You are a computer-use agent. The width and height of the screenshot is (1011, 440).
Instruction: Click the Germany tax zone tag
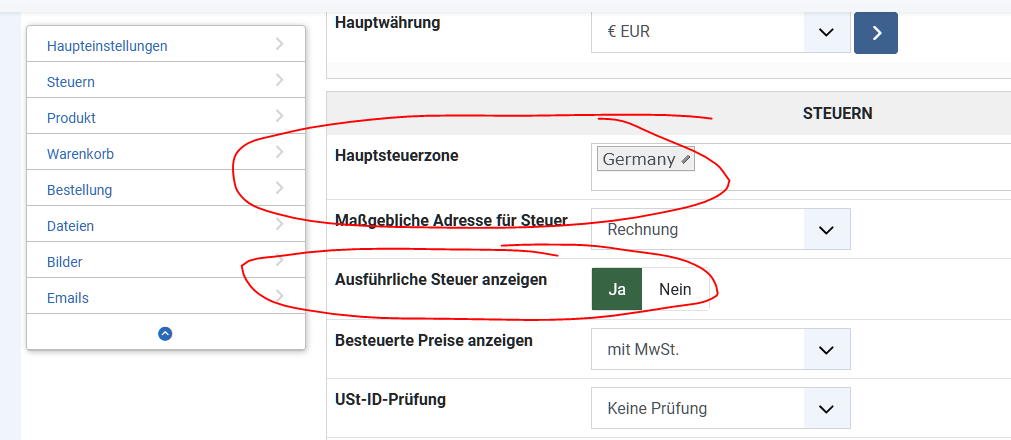pyautogui.click(x=639, y=160)
